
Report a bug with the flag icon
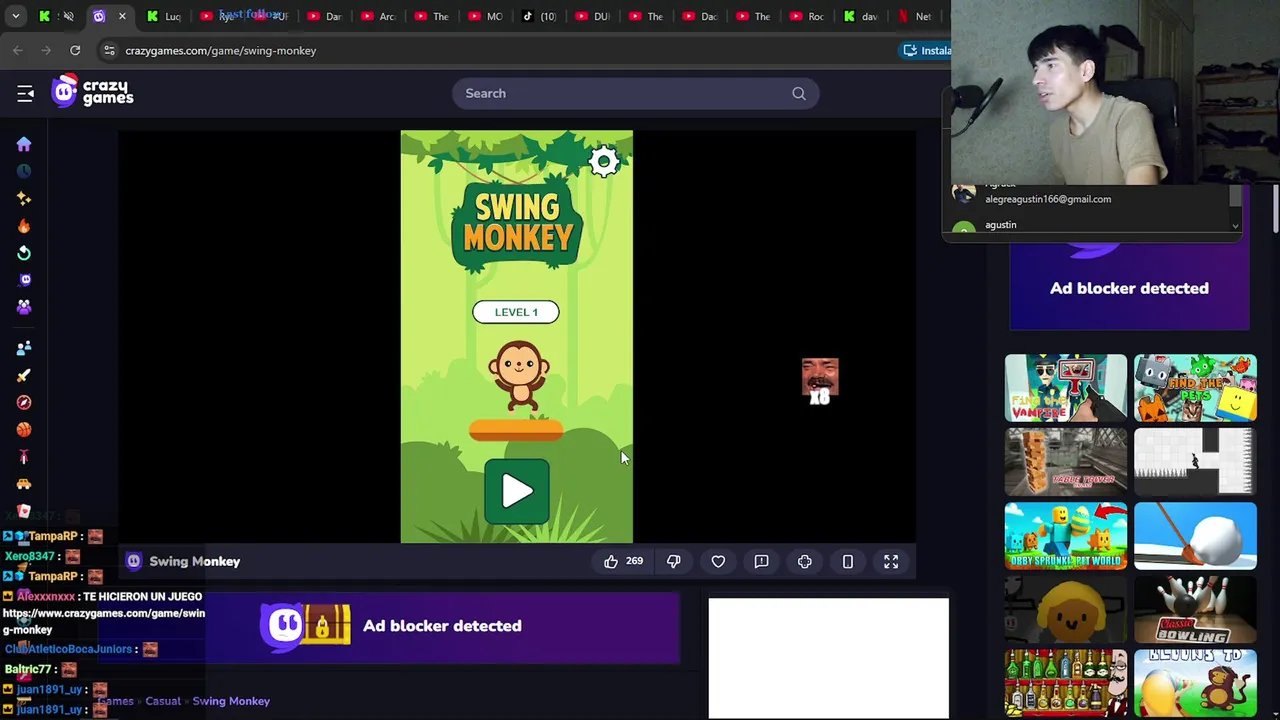click(761, 561)
